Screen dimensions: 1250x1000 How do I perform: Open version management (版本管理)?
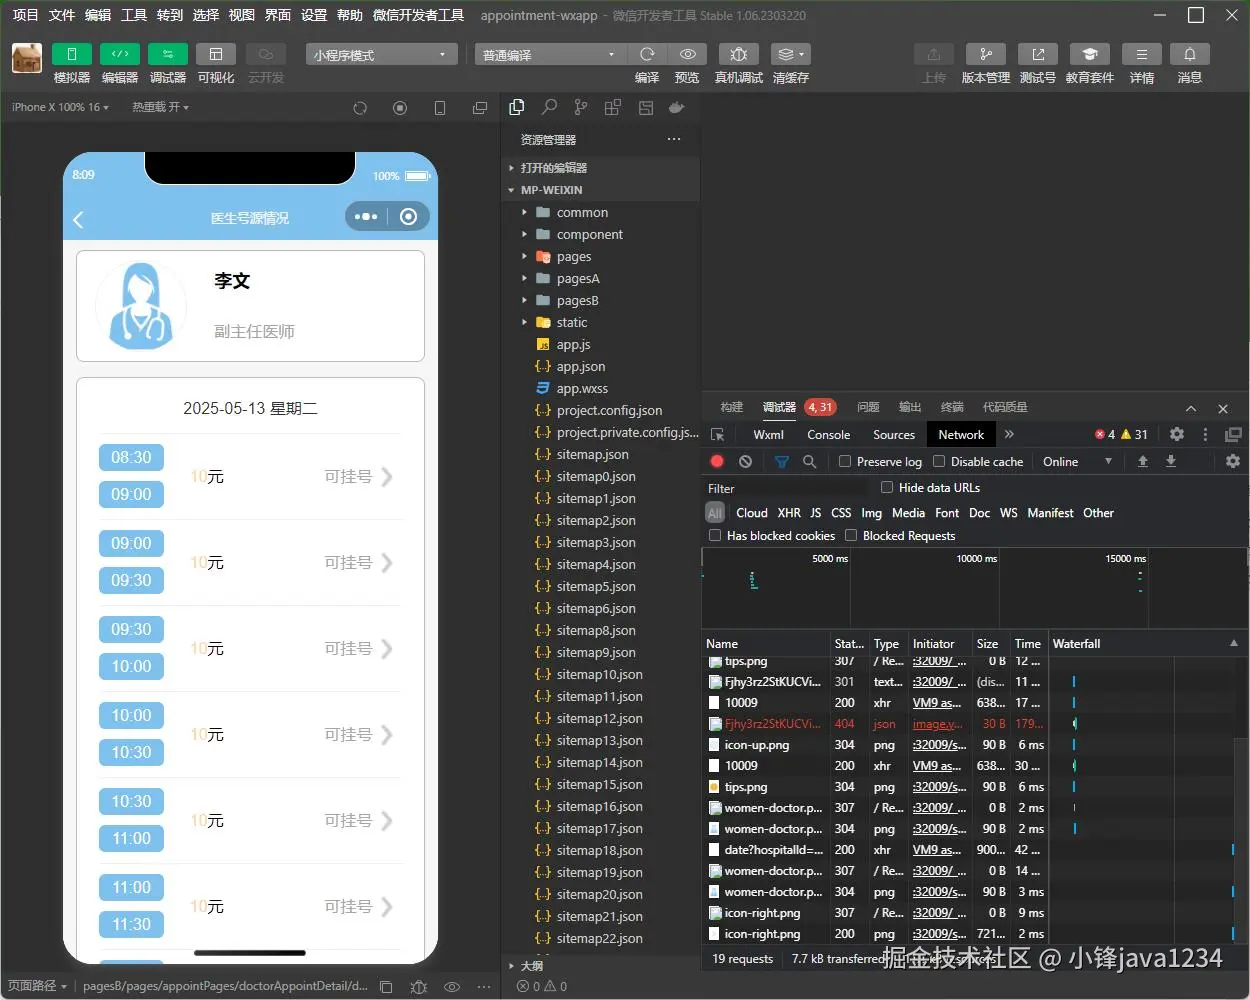(x=986, y=54)
